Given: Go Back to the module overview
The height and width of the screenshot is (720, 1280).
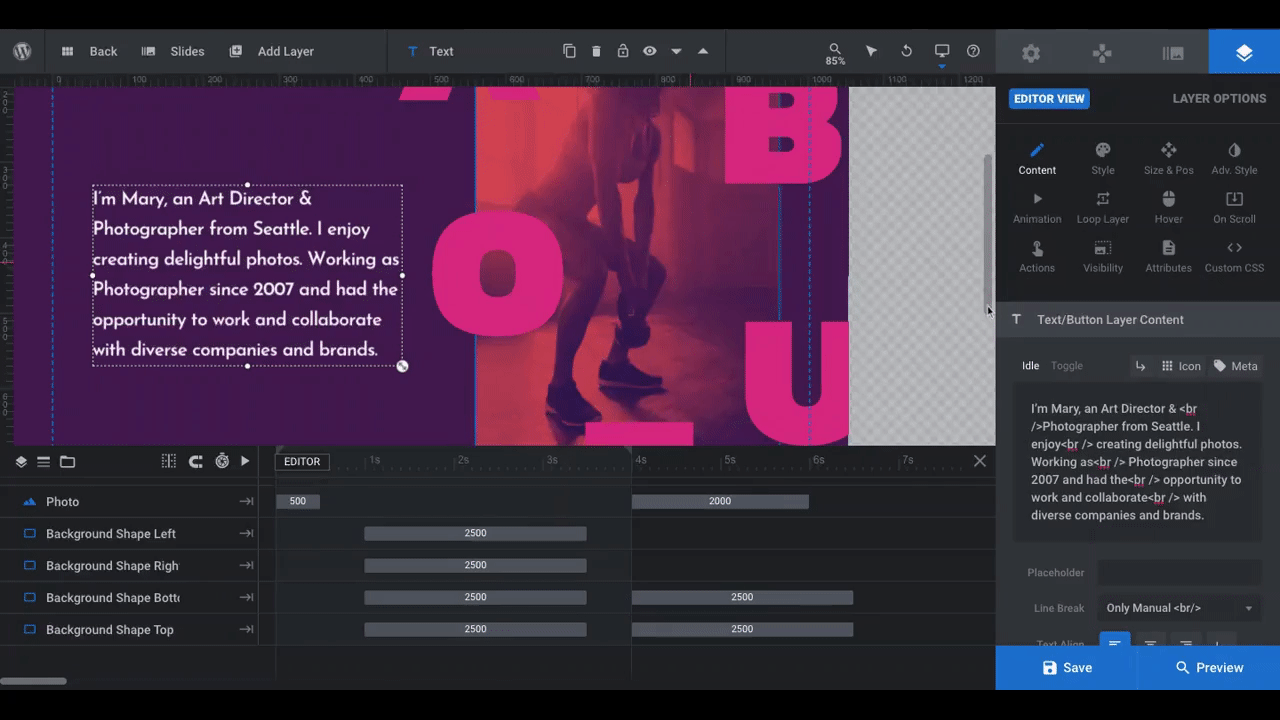Looking at the screenshot, I should coord(89,51).
